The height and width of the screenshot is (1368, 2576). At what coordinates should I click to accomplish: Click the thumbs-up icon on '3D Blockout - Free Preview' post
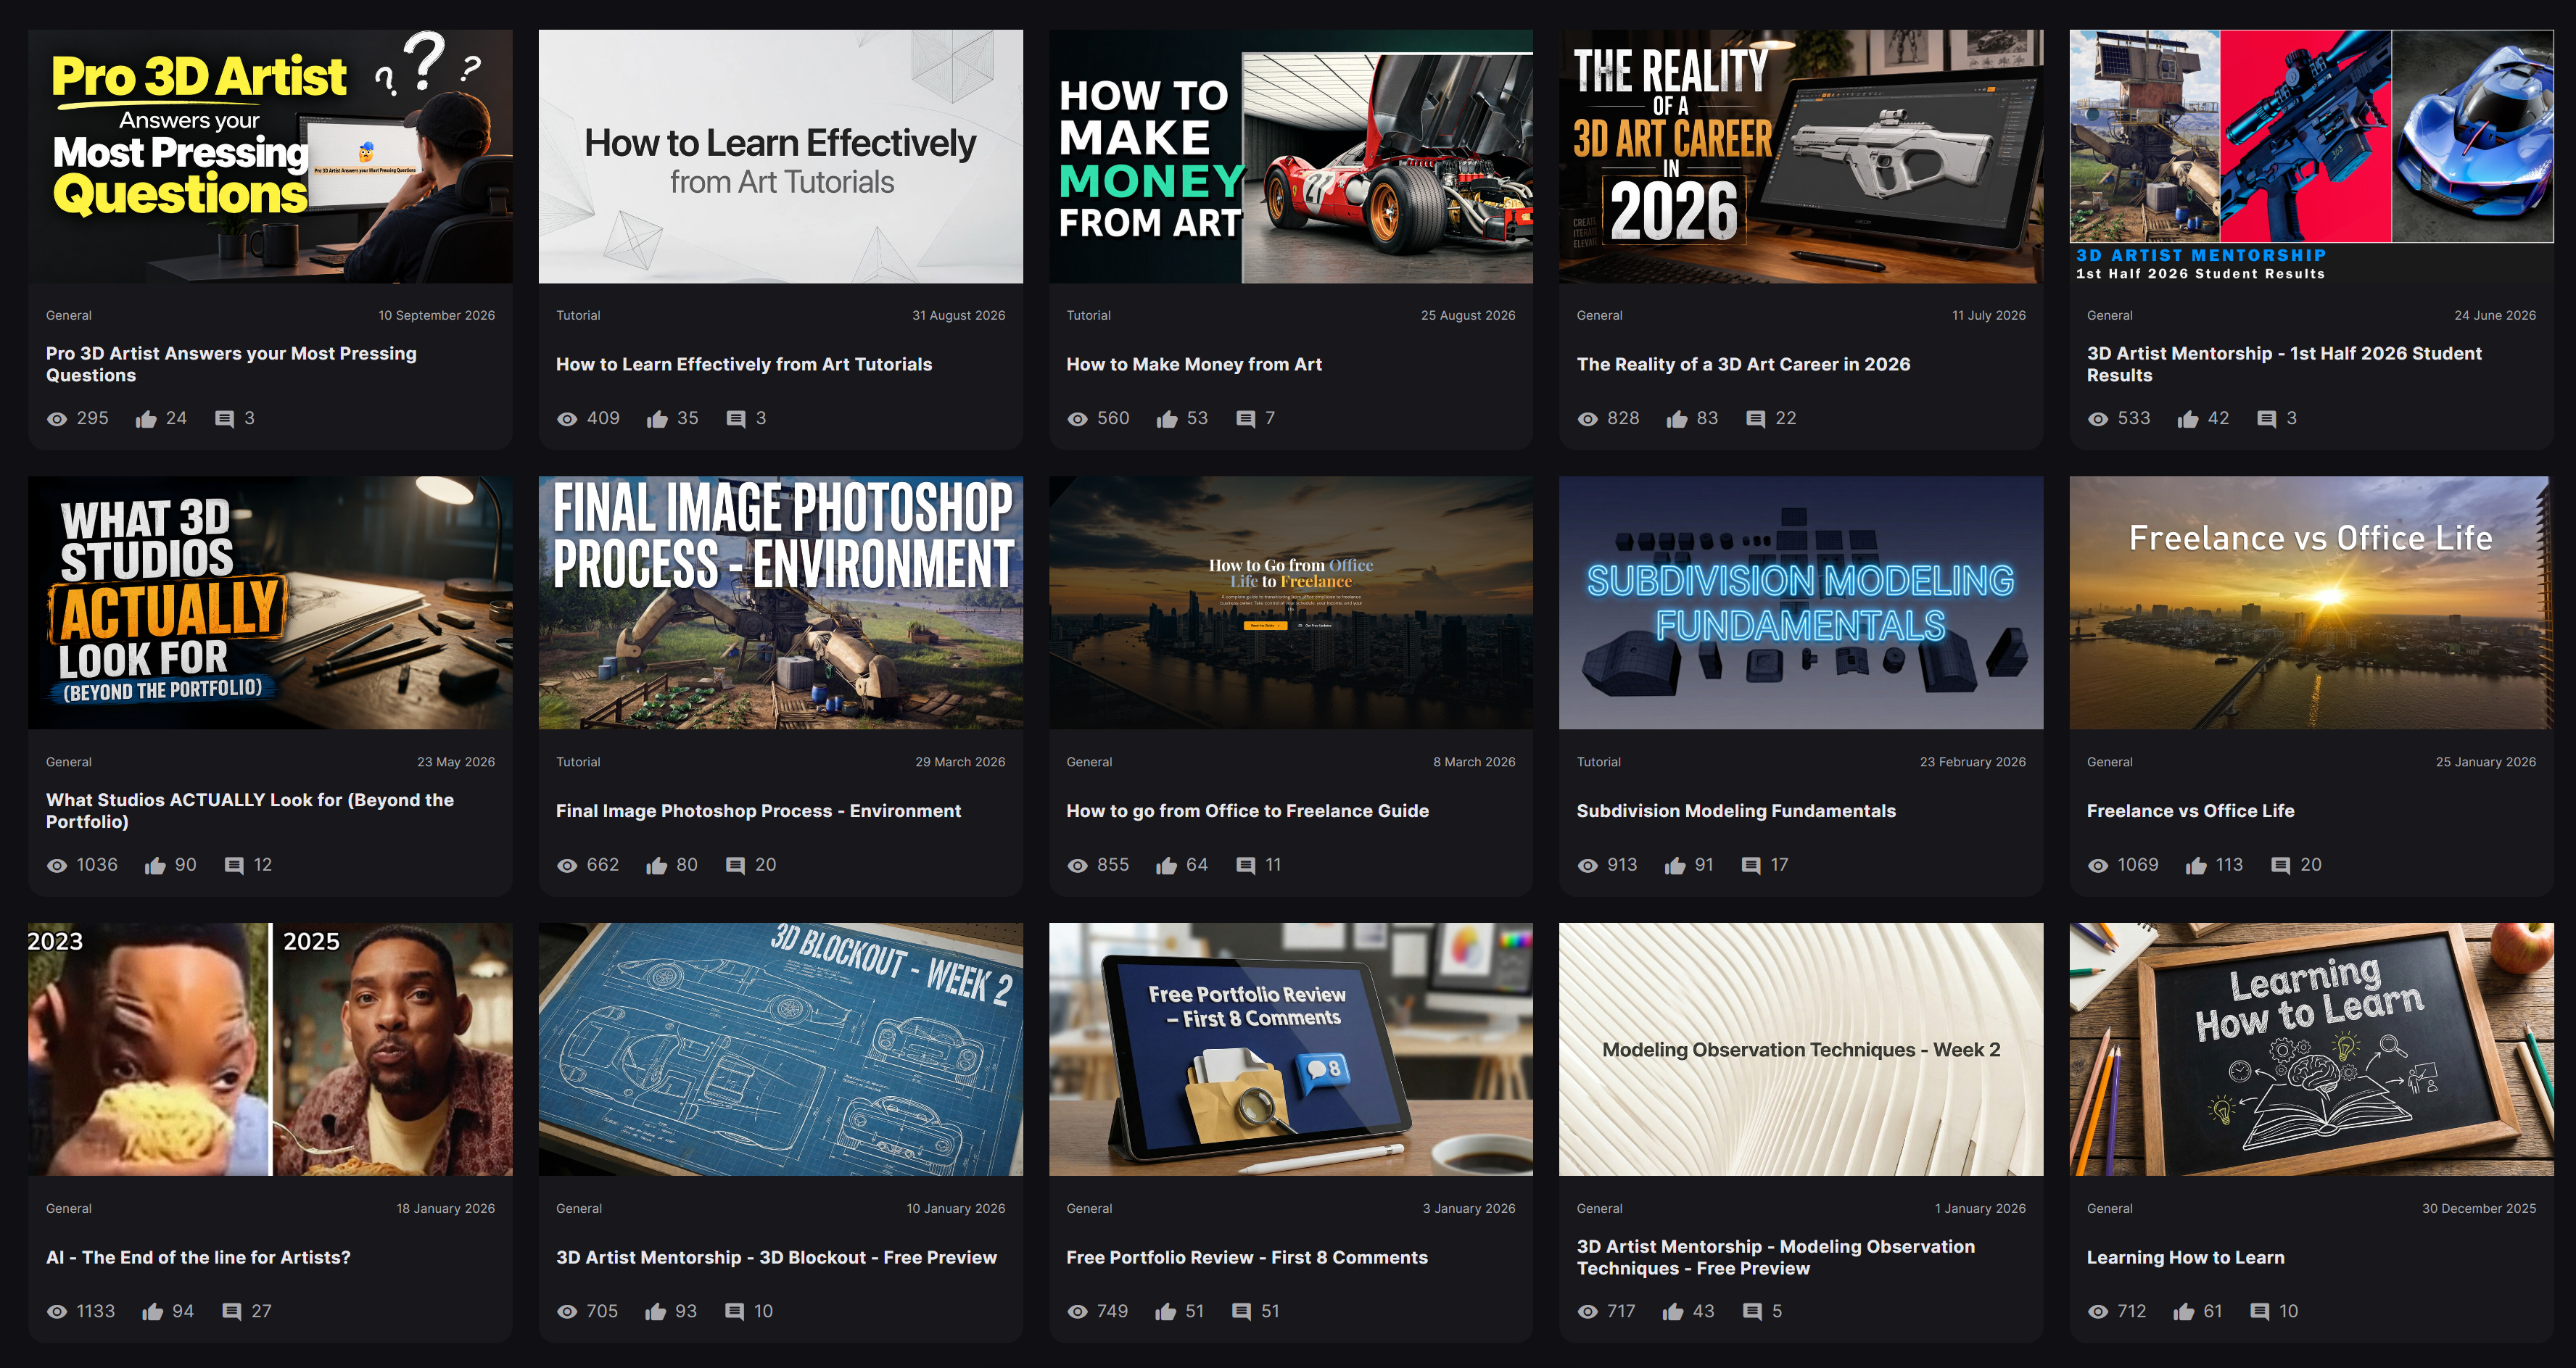(x=655, y=1312)
